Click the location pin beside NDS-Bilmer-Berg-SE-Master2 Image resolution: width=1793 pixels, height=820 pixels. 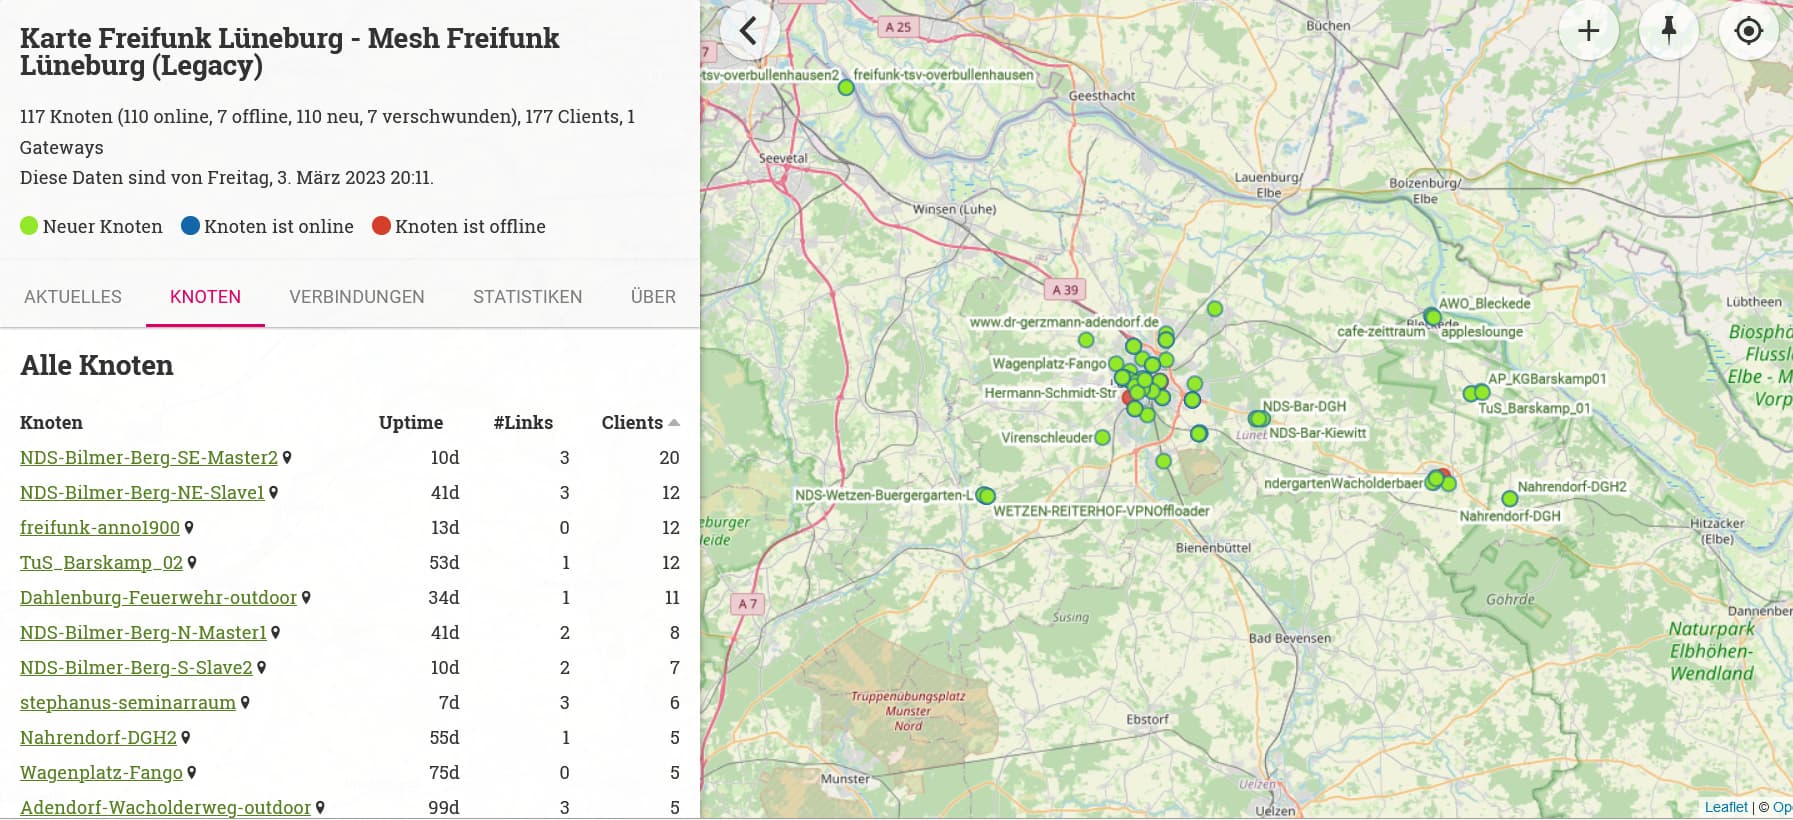[x=287, y=457]
